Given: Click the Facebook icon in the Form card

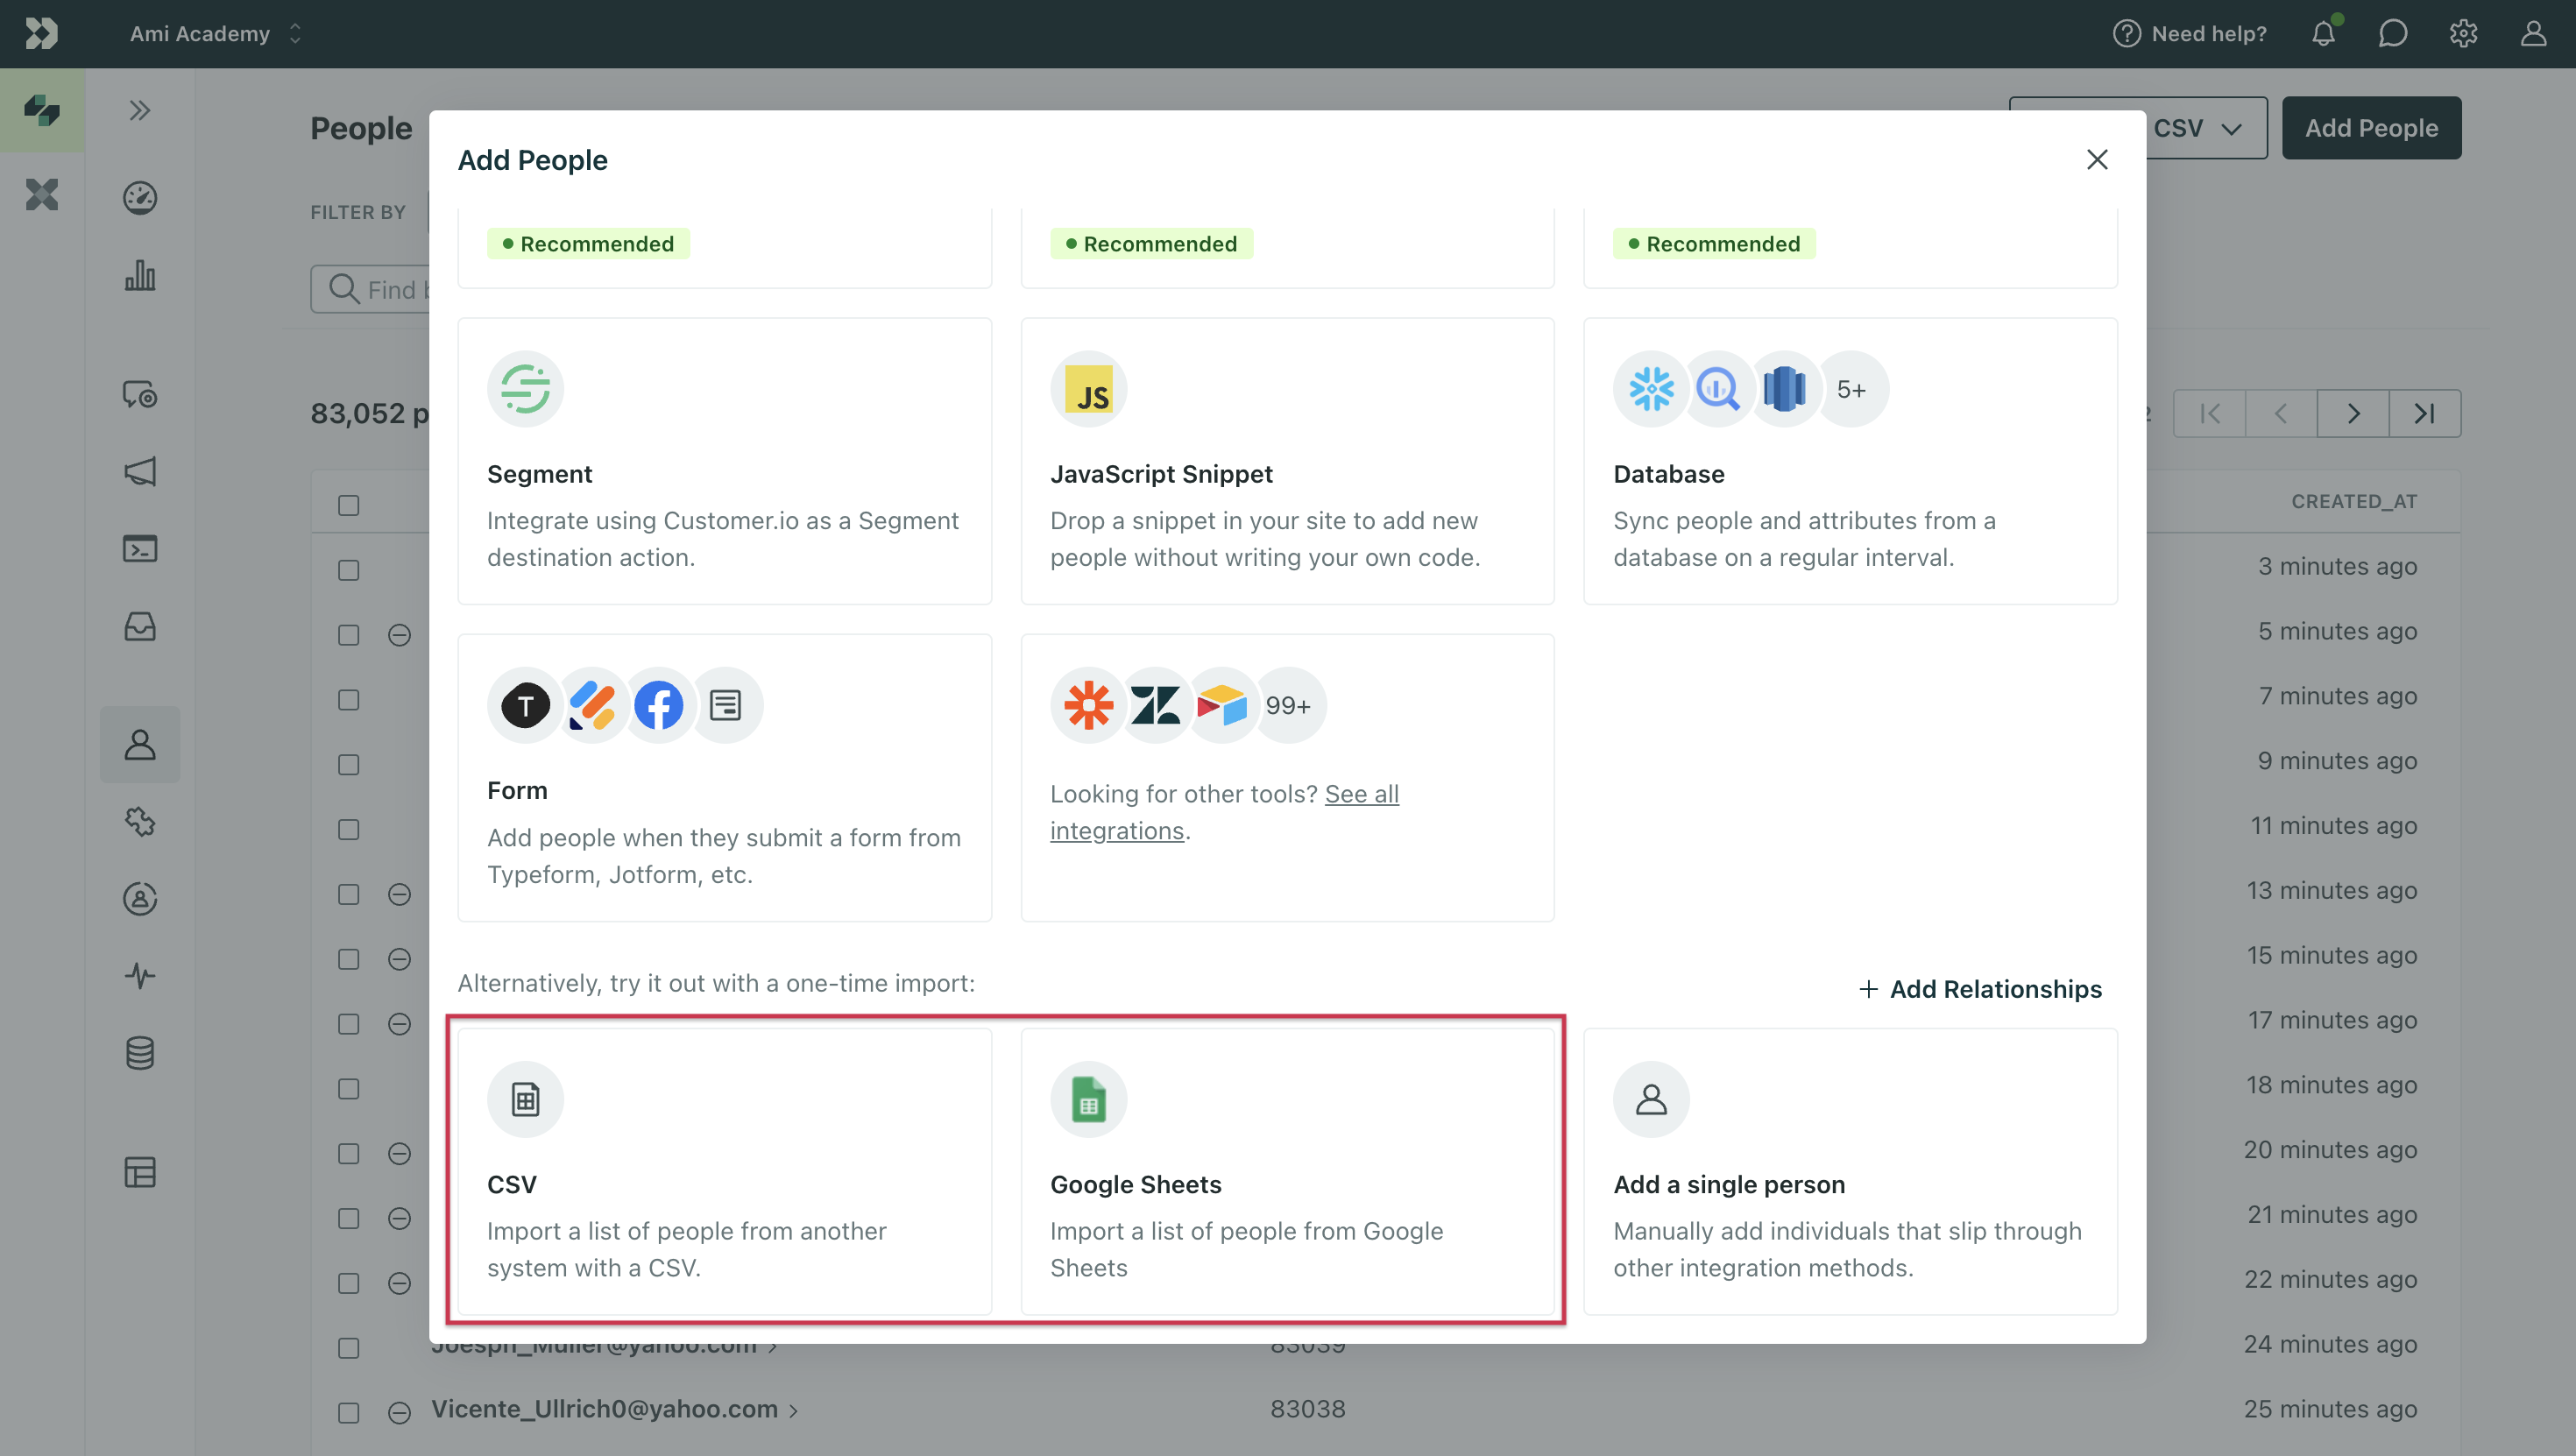Looking at the screenshot, I should click(658, 705).
